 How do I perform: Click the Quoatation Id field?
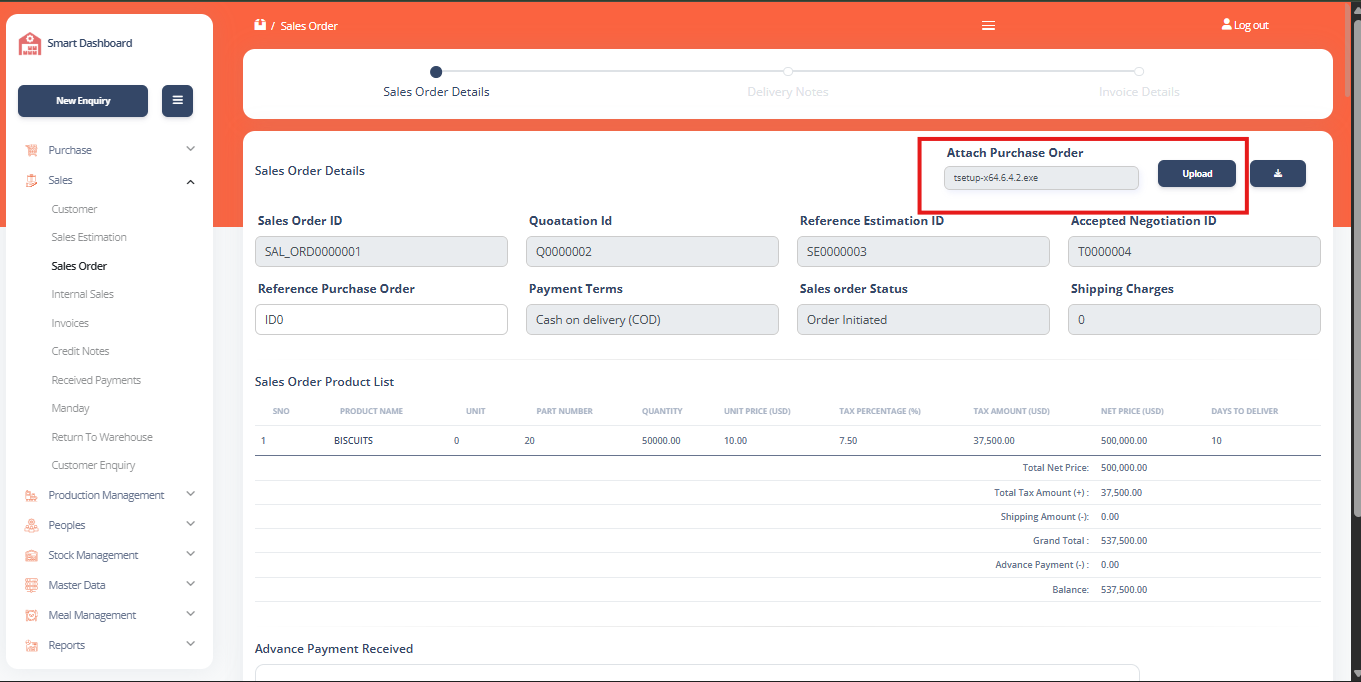pos(652,251)
